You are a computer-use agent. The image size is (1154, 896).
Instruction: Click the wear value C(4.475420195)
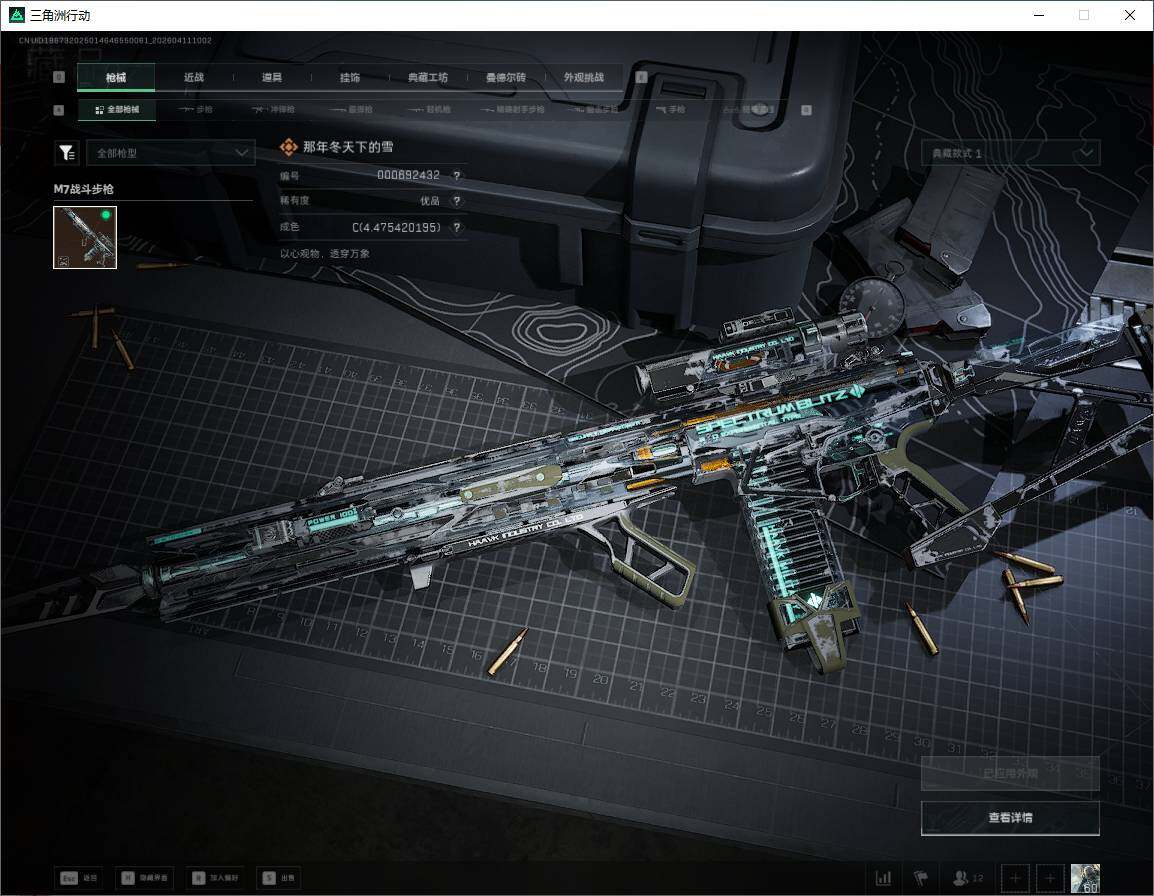[397, 227]
